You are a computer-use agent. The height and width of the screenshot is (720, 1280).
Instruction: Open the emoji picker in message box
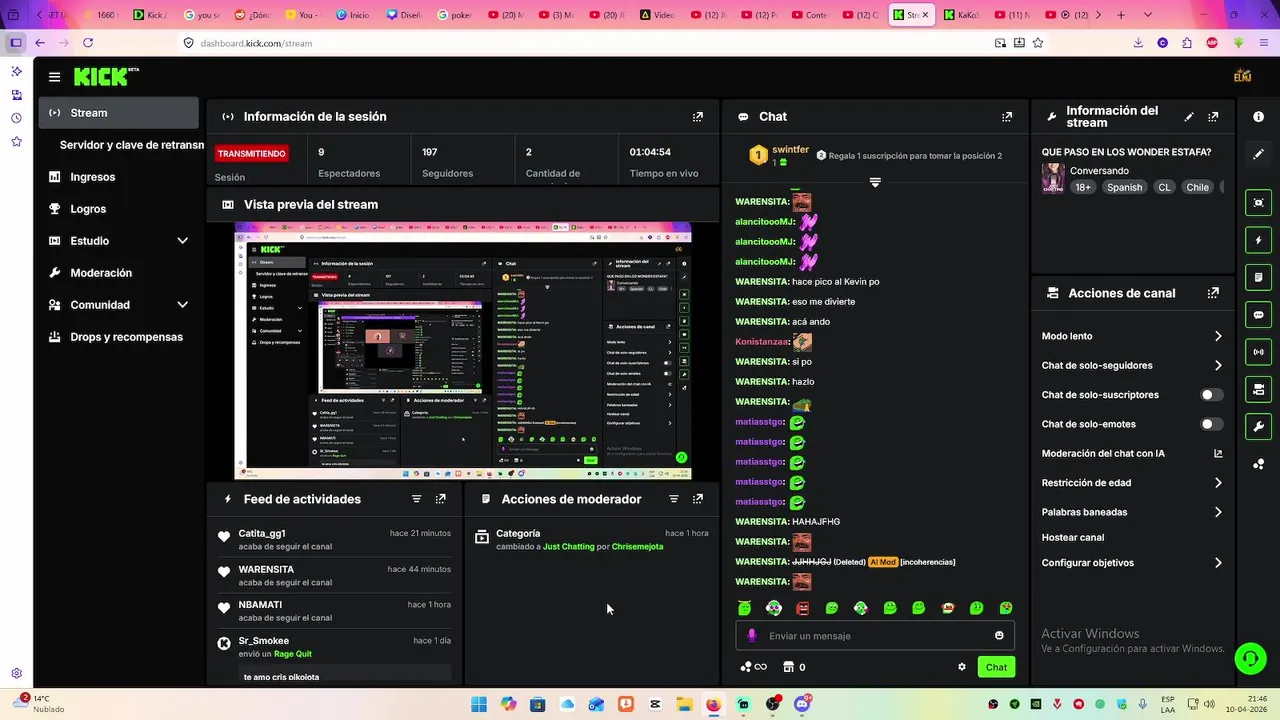[x=999, y=636]
